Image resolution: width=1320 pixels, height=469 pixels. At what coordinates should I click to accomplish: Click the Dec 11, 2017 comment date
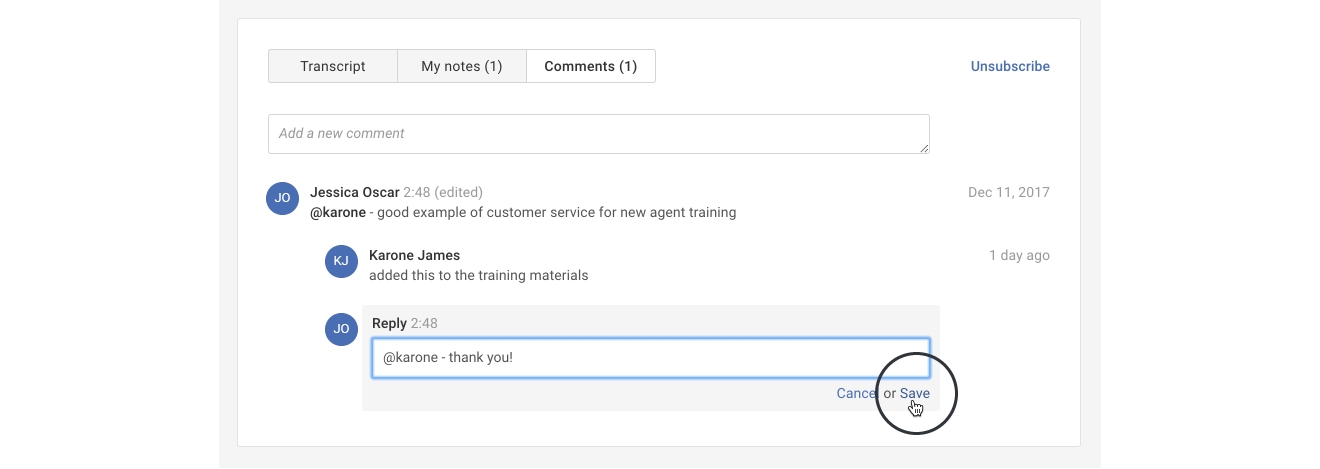tap(1008, 192)
